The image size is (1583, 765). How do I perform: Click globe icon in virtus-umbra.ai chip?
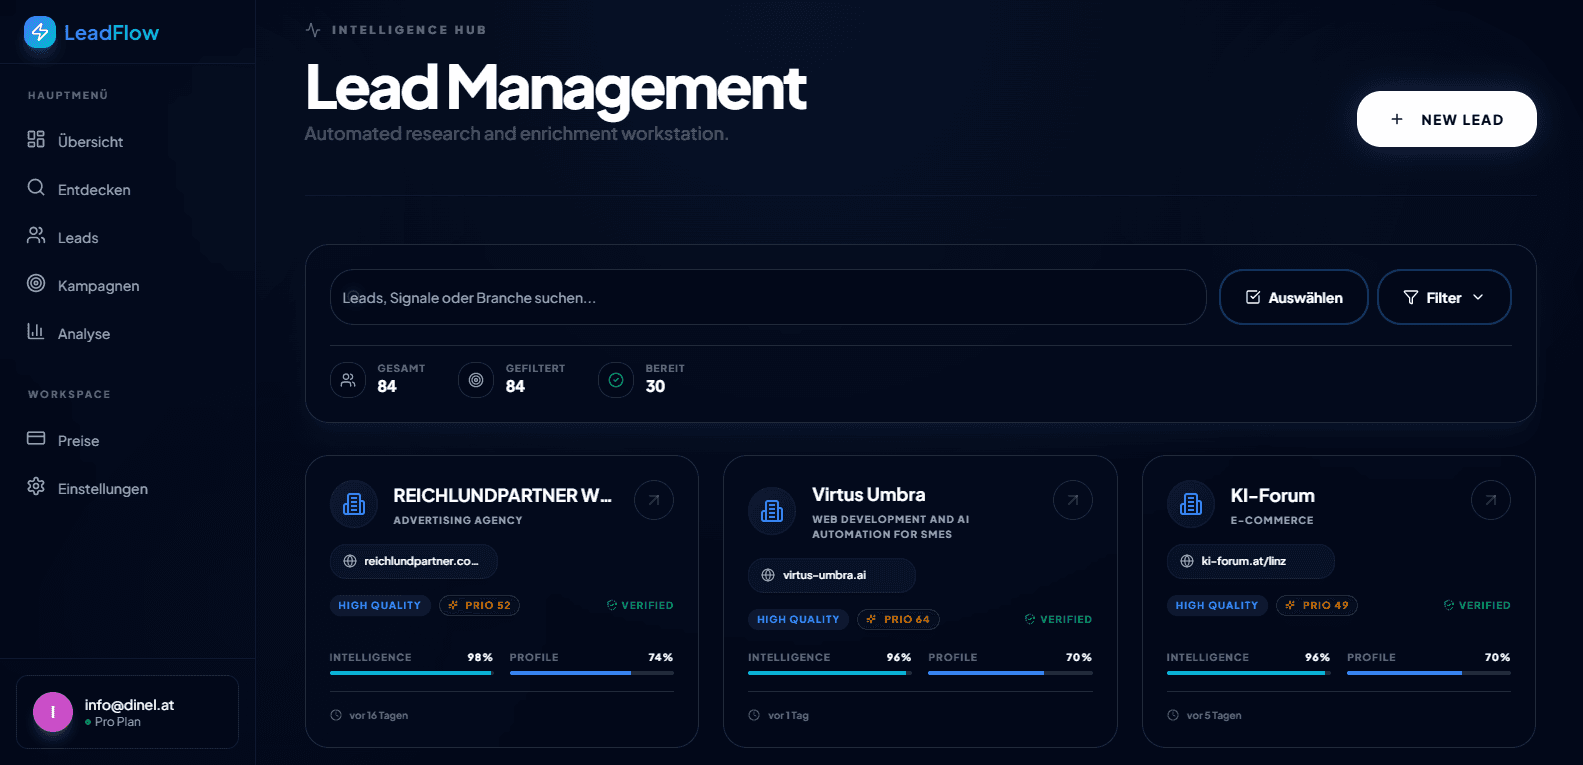768,575
